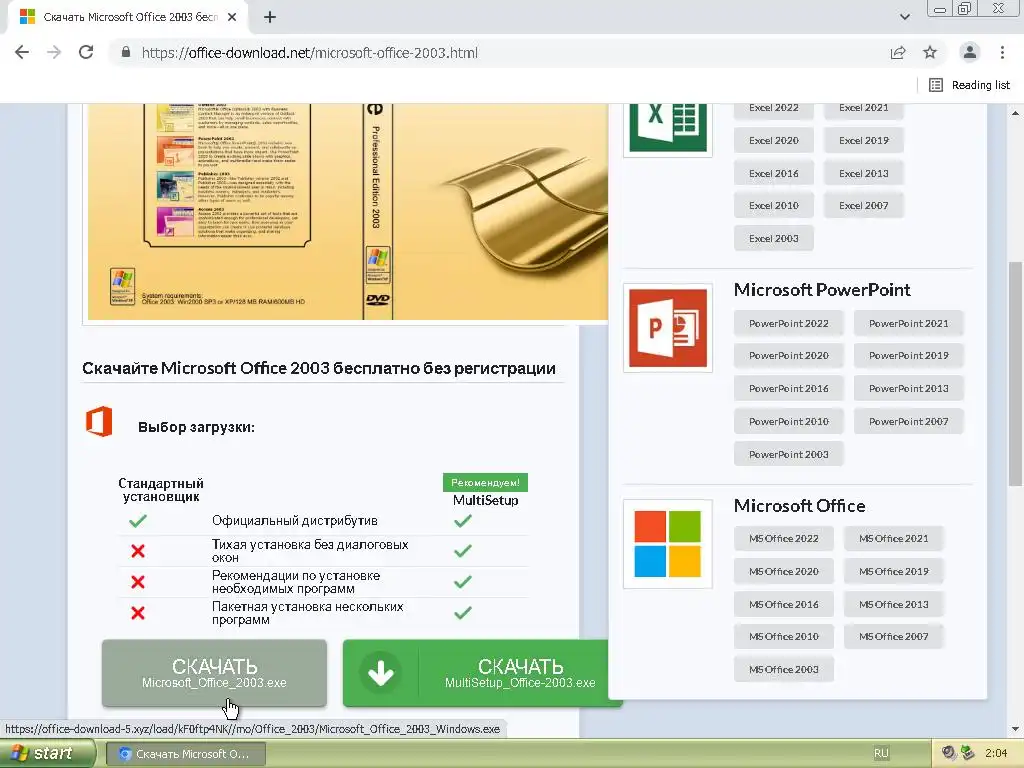
Task: Open the Excel 2019 link
Action: click(863, 140)
